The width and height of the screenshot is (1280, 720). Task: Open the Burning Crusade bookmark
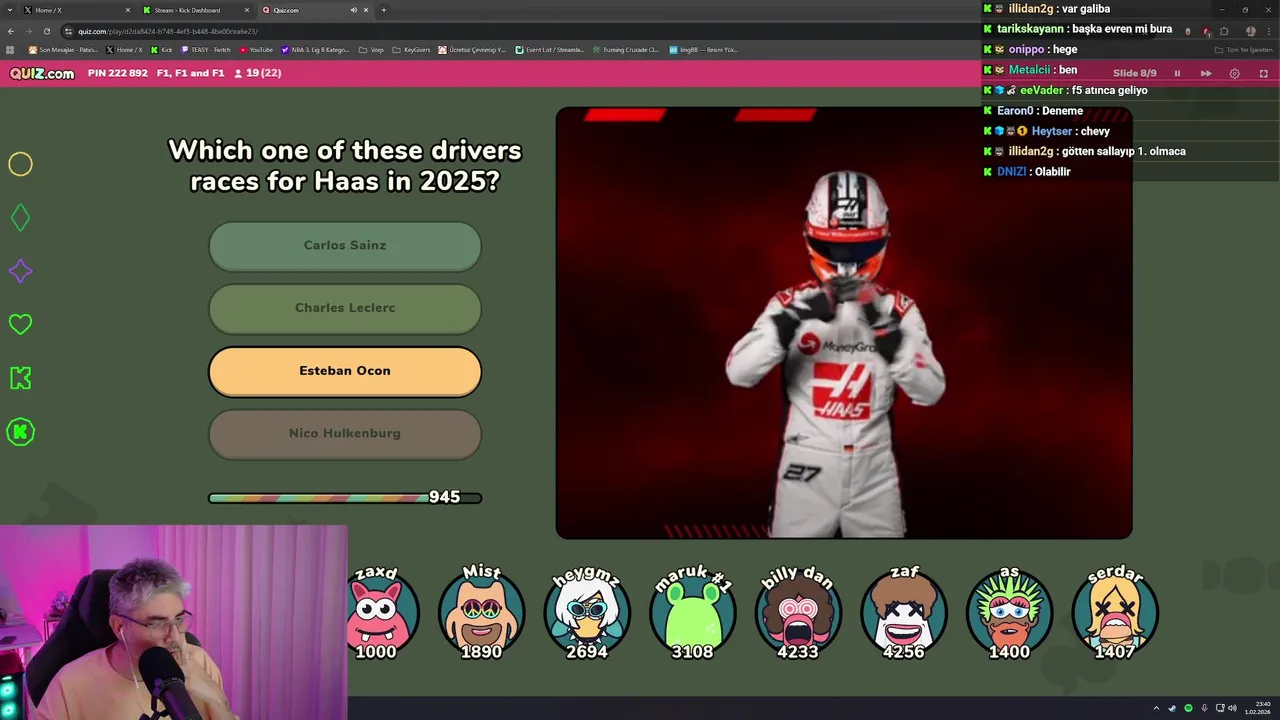pos(626,50)
